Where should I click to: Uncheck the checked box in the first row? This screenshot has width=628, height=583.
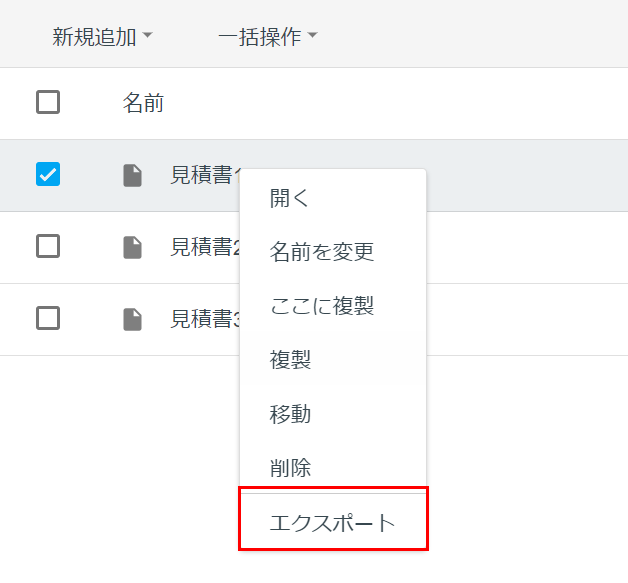click(x=48, y=174)
